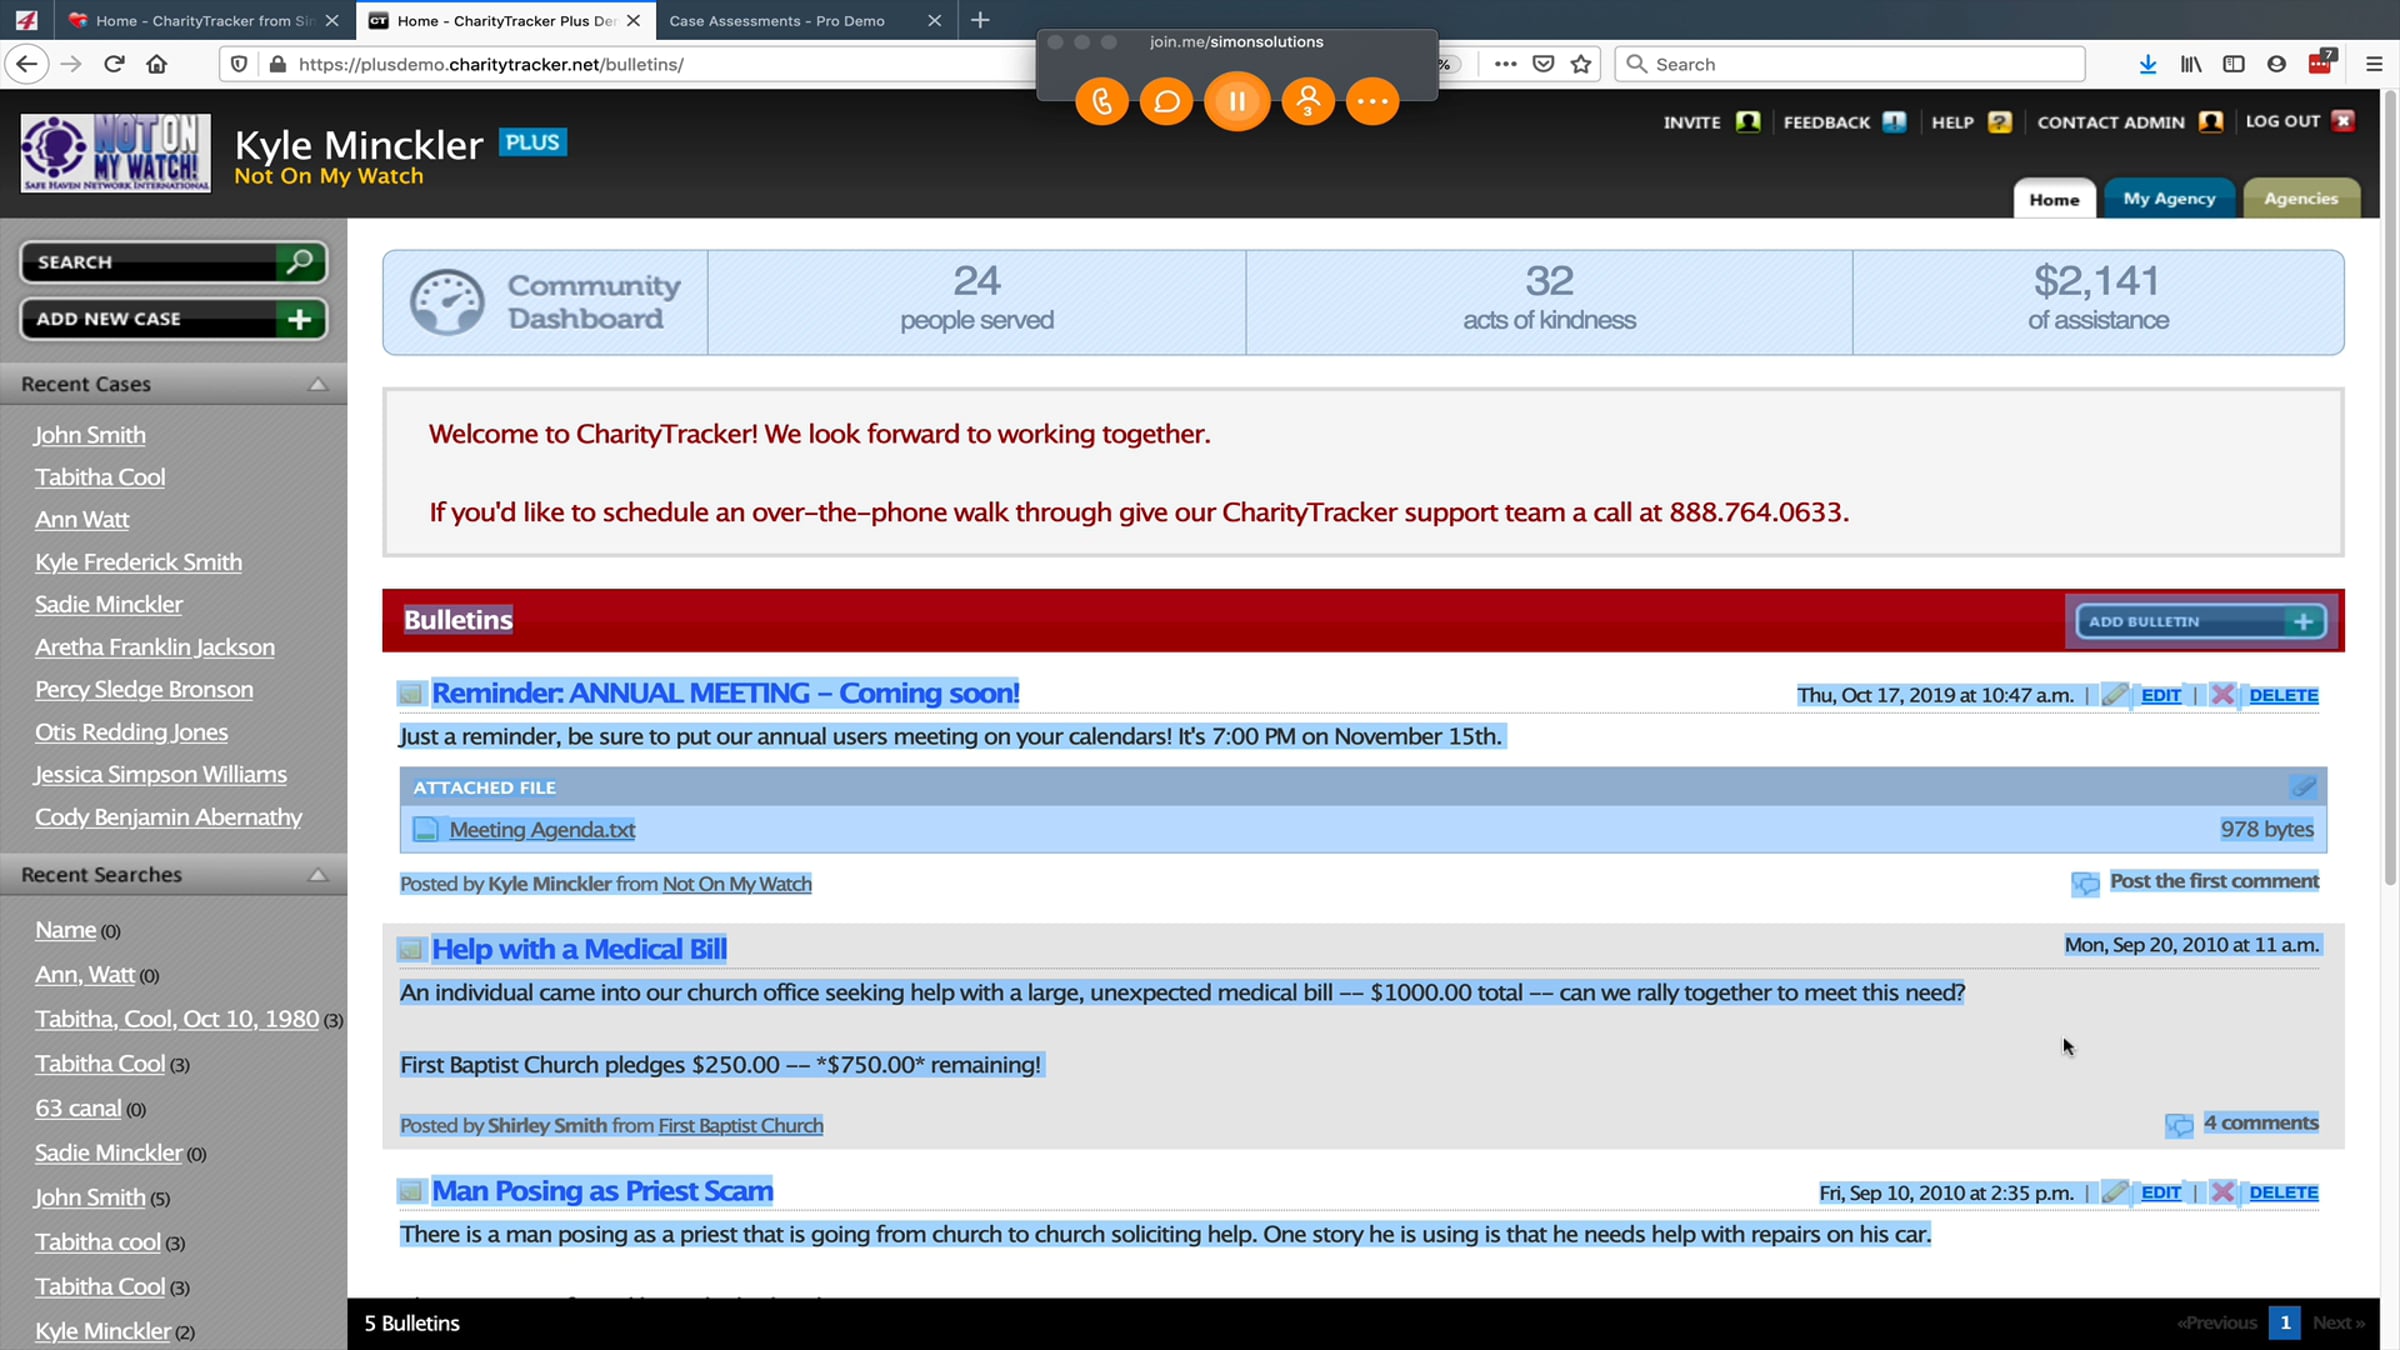Screen dimensions: 2400x1350
Task: Click the search magnifier icon in sidebar
Action: coord(299,262)
